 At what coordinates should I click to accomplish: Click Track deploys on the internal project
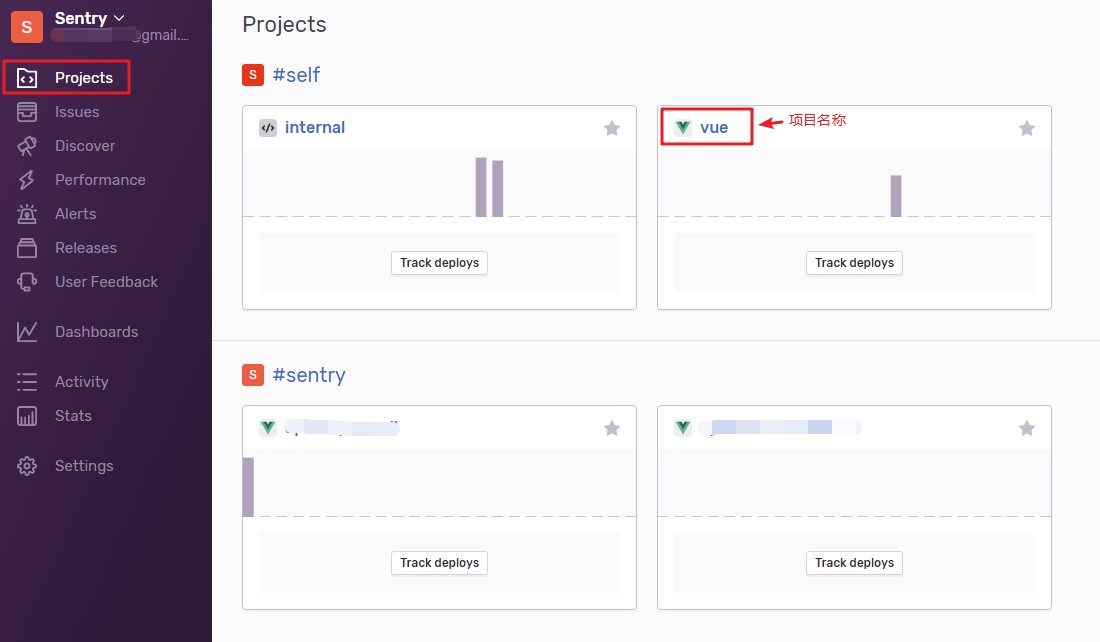pyautogui.click(x=439, y=262)
